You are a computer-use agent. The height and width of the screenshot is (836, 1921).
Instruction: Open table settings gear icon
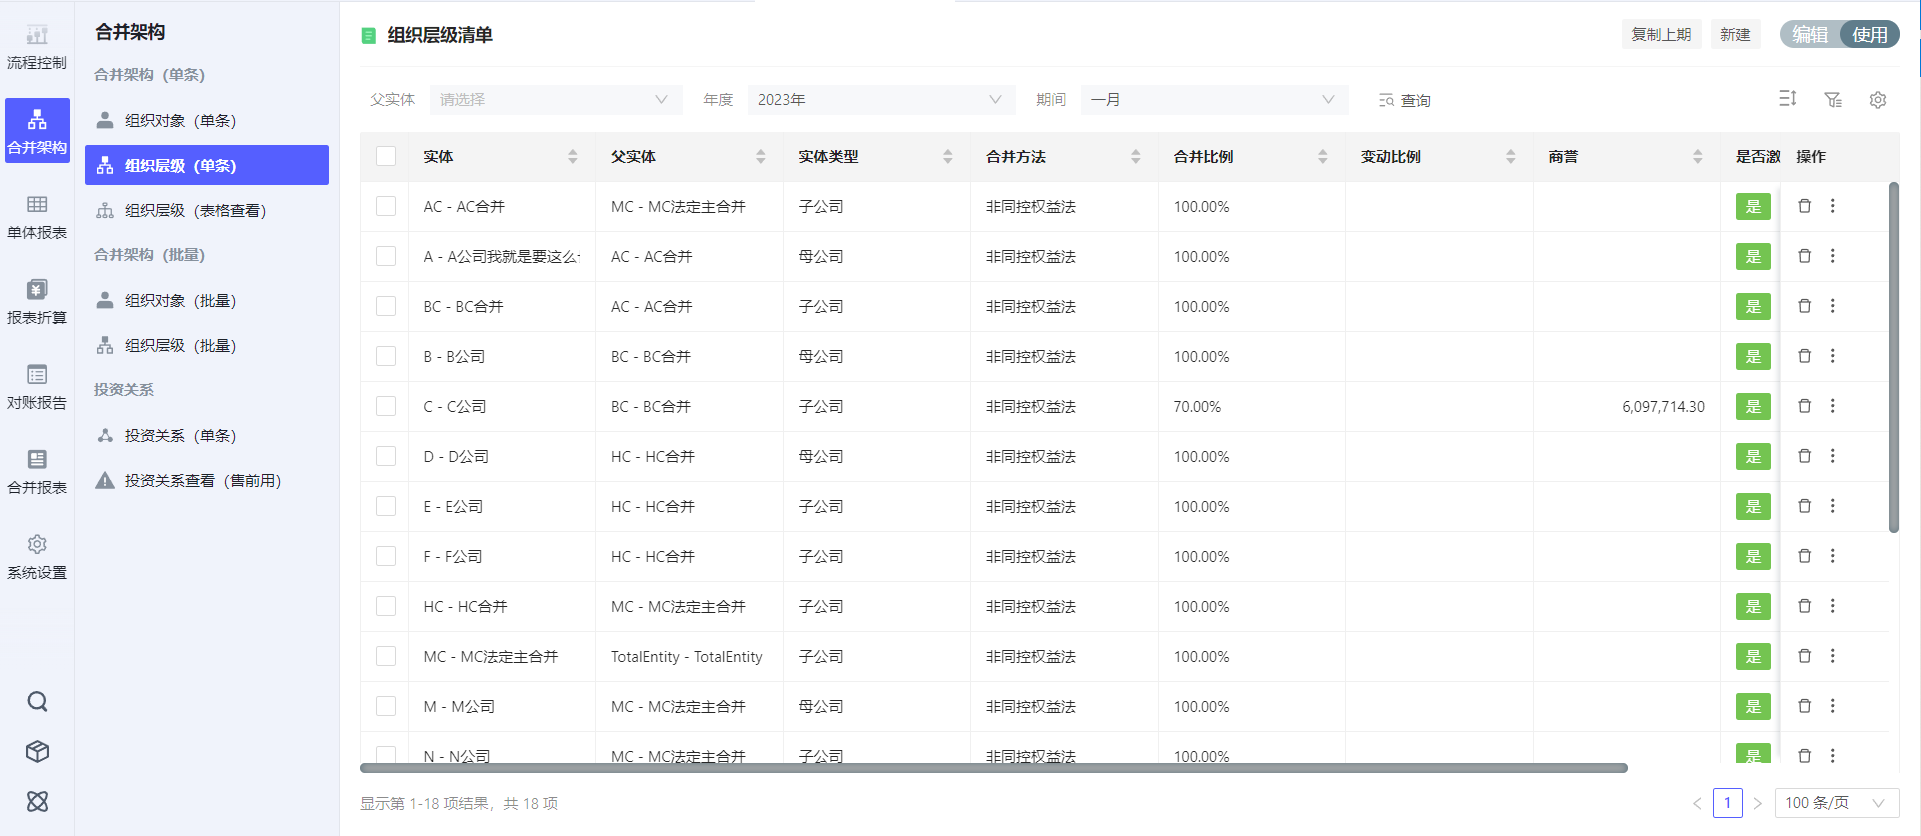click(1877, 100)
